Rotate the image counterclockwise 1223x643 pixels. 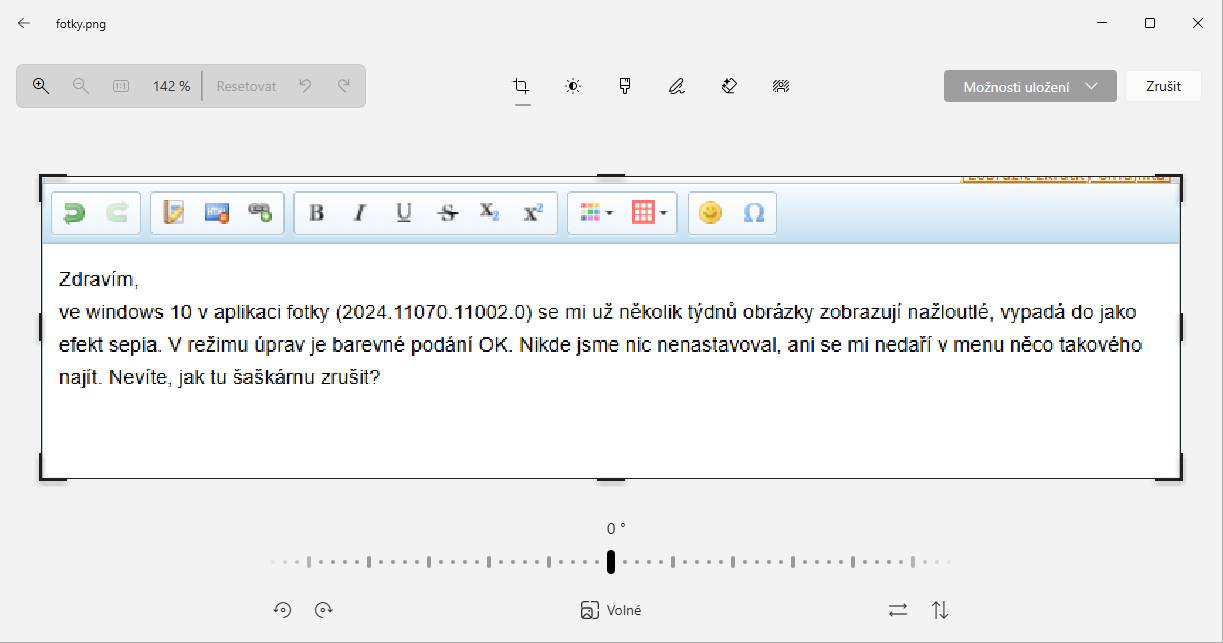click(x=283, y=610)
